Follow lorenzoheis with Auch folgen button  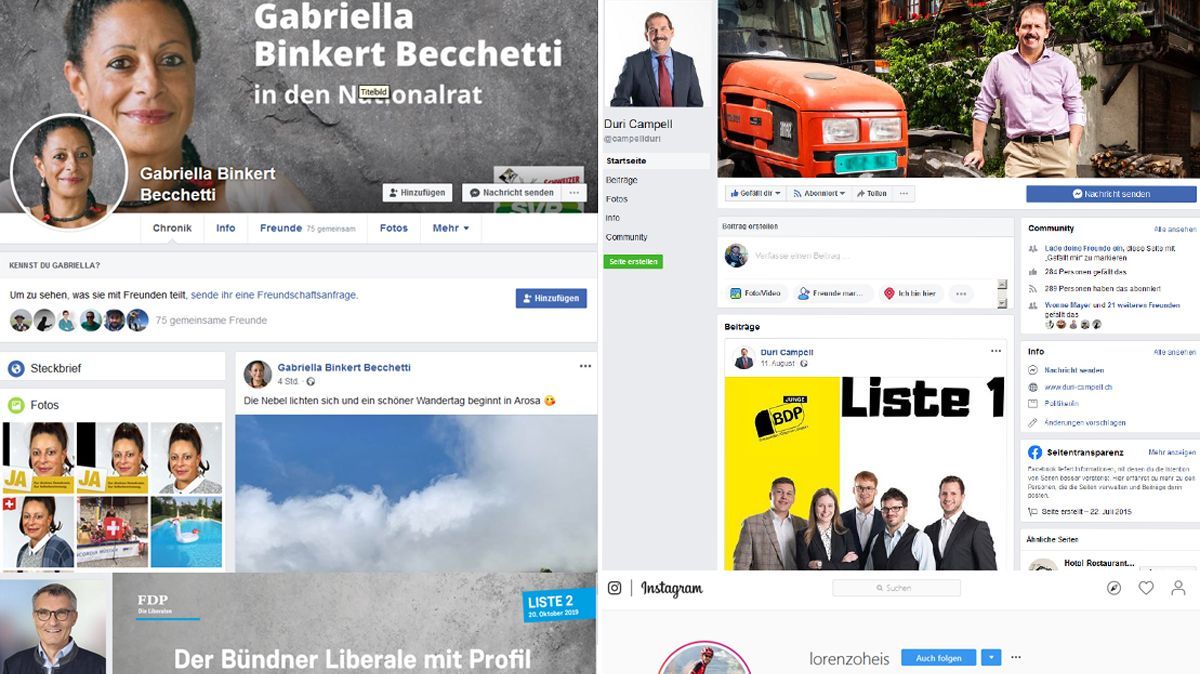[938, 657]
